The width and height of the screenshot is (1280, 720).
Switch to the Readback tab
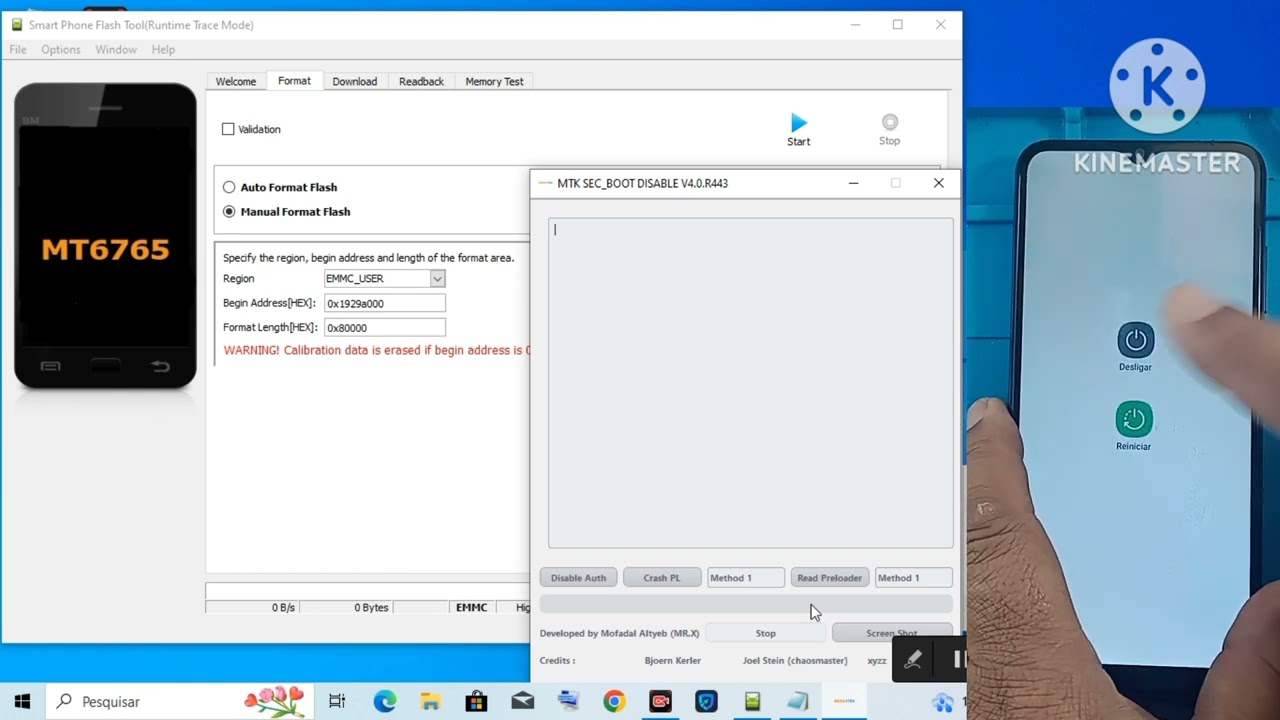pos(421,82)
